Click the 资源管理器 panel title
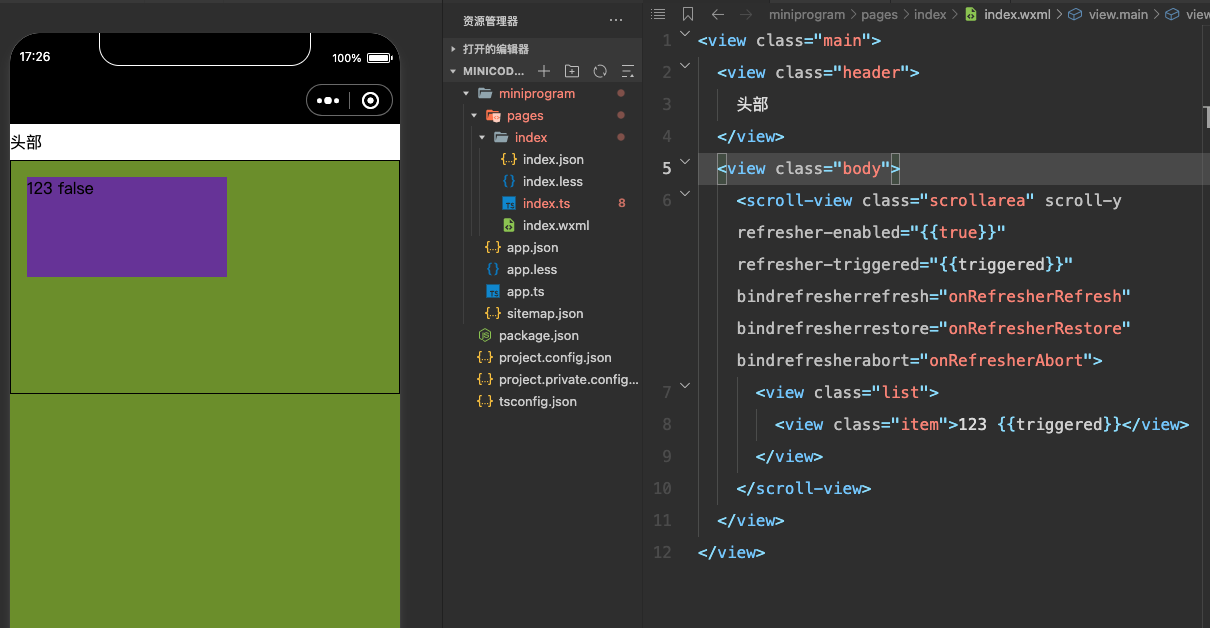 click(x=490, y=21)
